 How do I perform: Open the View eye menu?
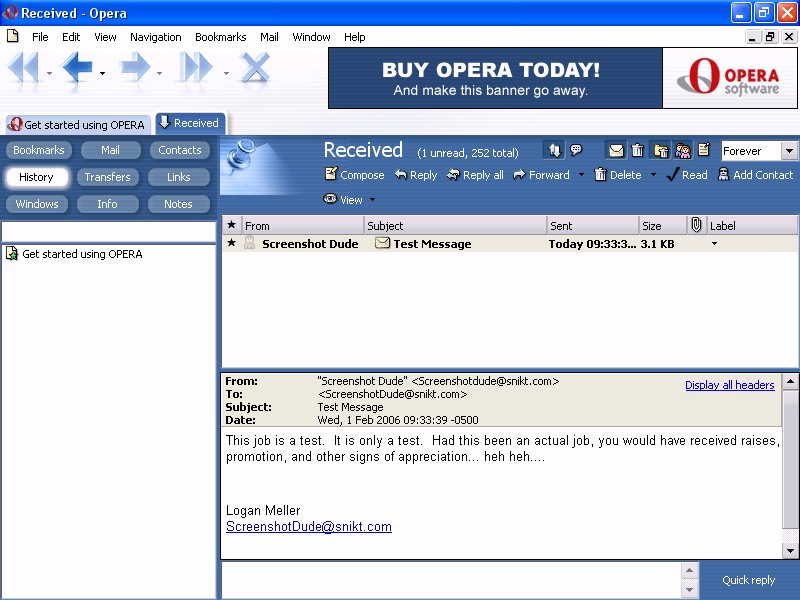[343, 199]
